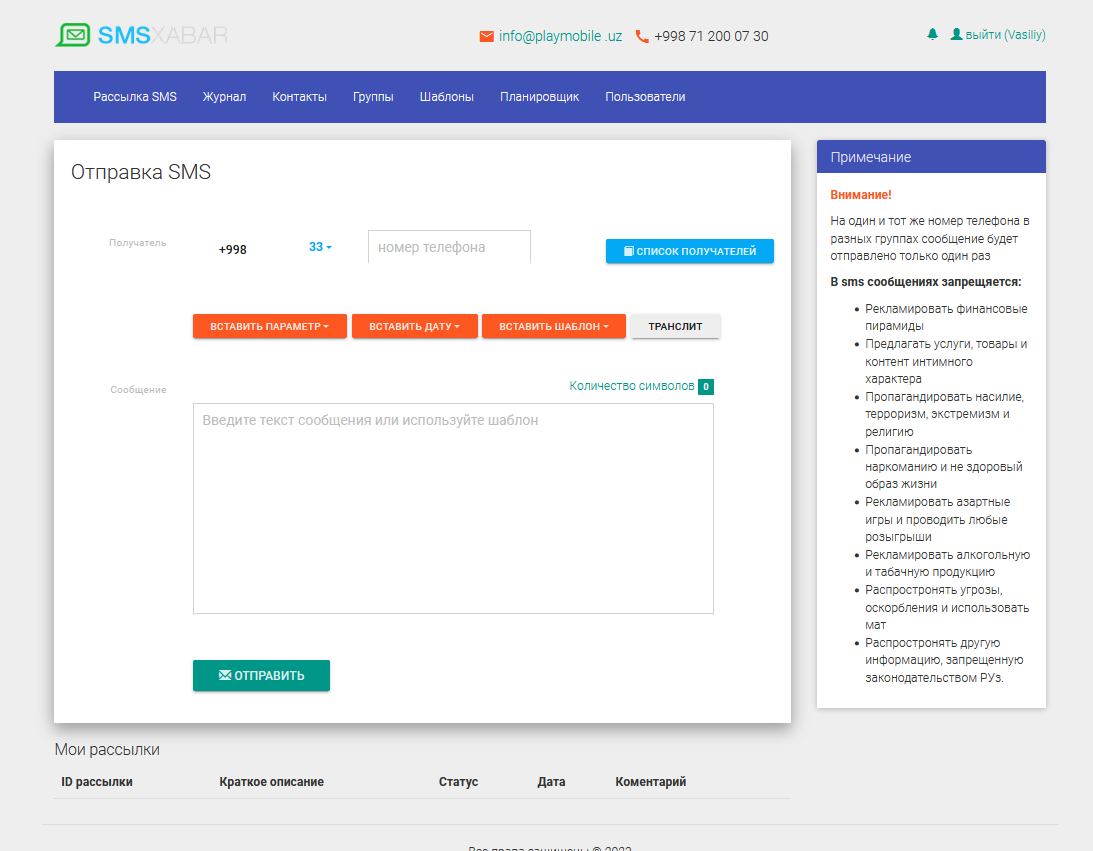This screenshot has height=851, width=1093.
Task: Open the Планировщик menu item
Action: point(539,97)
